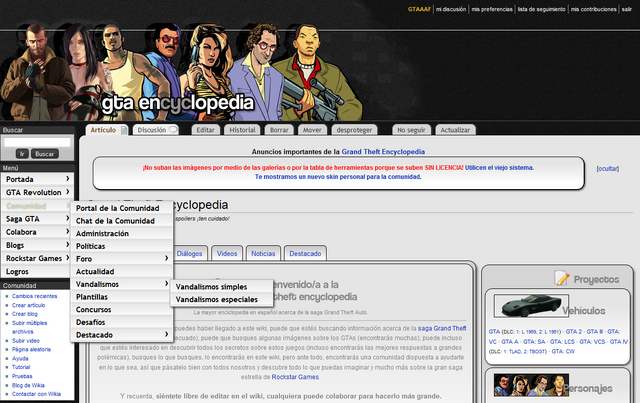Click the Cambios recientes sidebar link

coord(34,296)
